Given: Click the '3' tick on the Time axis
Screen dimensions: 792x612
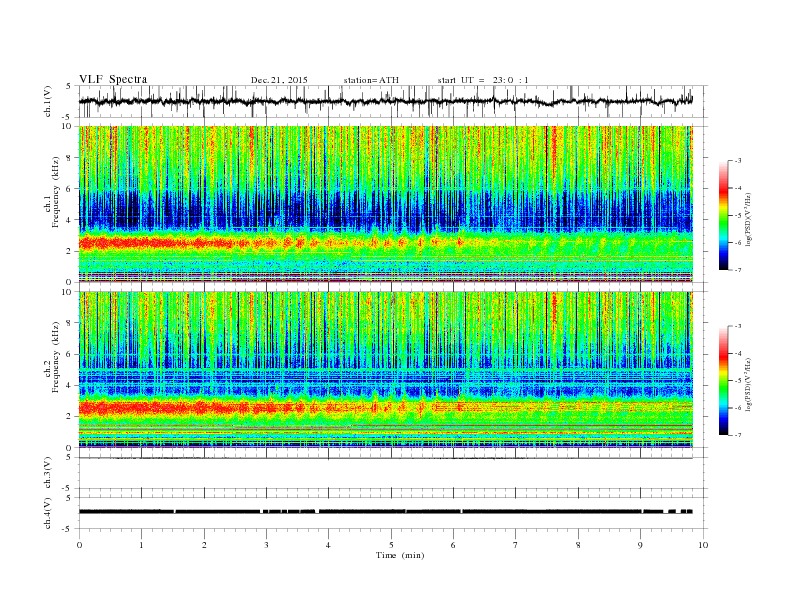Looking at the screenshot, I should [266, 545].
